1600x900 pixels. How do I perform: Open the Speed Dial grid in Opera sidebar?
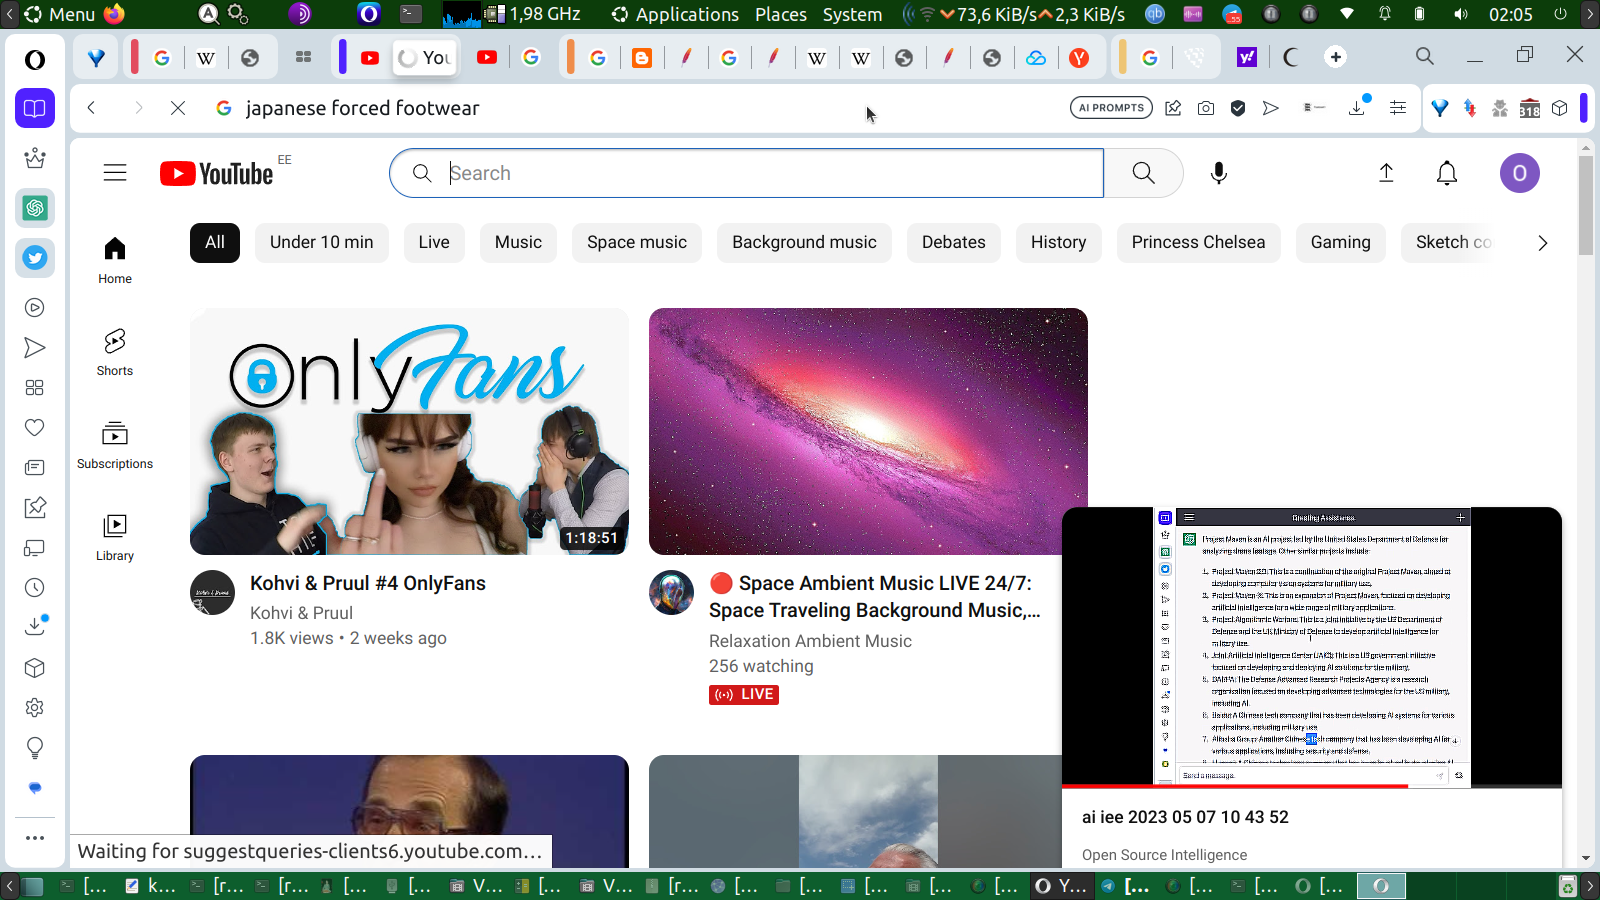(x=35, y=388)
